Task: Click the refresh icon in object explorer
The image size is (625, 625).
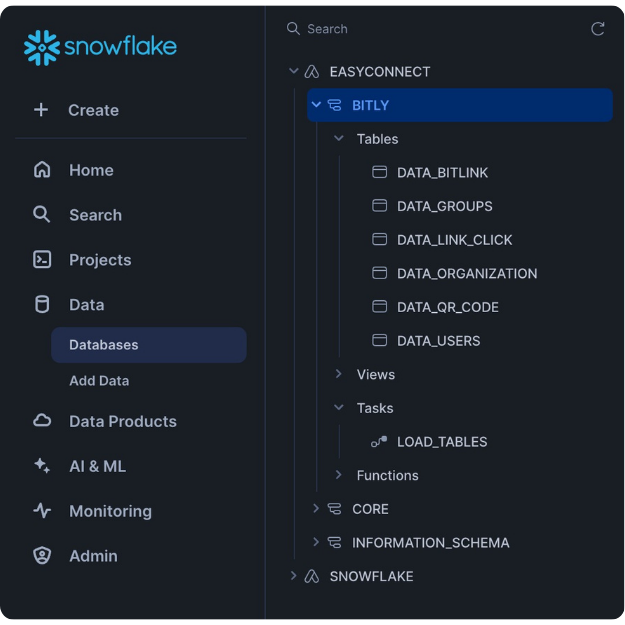Action: (597, 29)
